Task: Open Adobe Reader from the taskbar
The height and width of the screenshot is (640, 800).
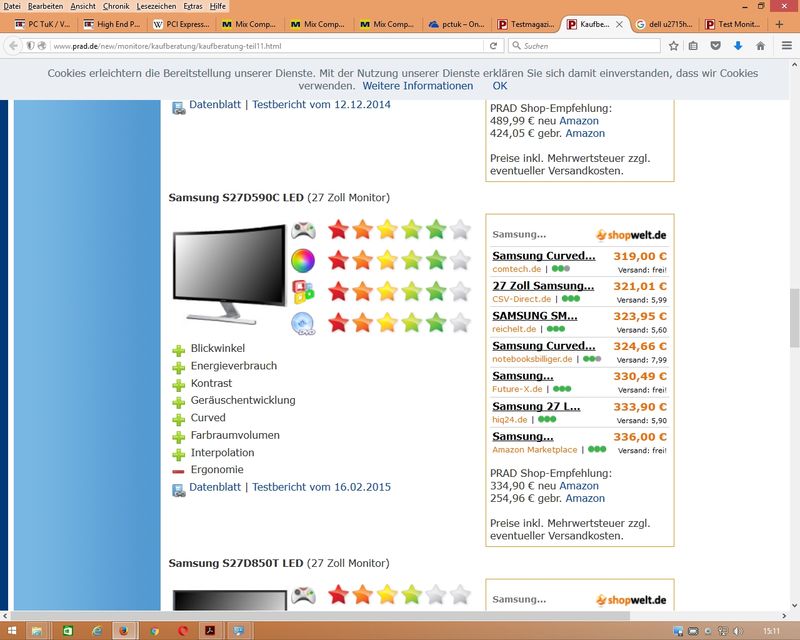Action: point(210,631)
